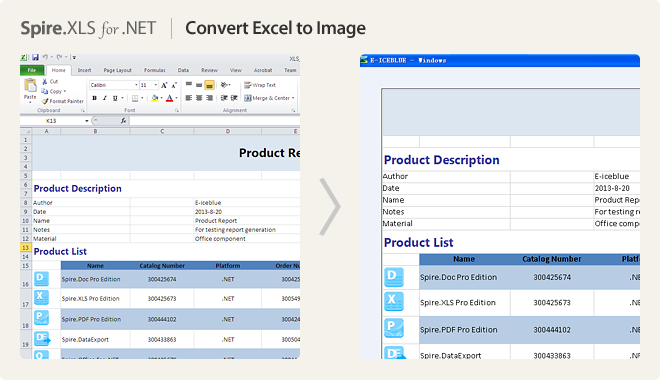Click the Spire.XLS X product icon in Excel
The image size is (660, 380).
pyautogui.click(x=41, y=298)
